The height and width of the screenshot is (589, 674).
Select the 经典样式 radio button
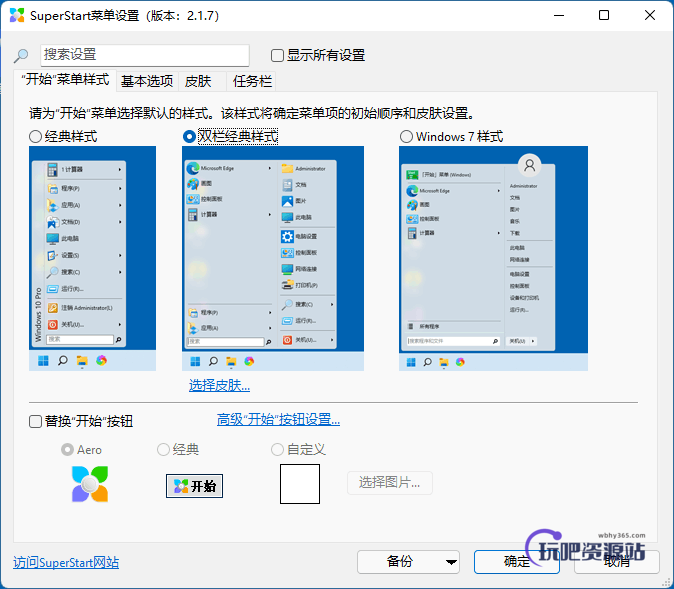(35, 137)
